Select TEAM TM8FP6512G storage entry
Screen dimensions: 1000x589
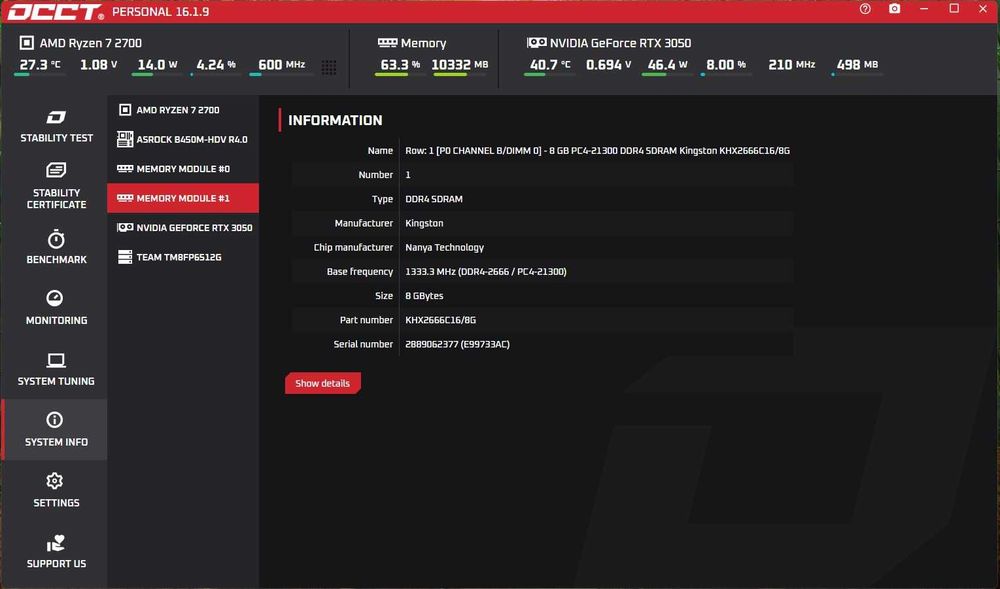183,257
